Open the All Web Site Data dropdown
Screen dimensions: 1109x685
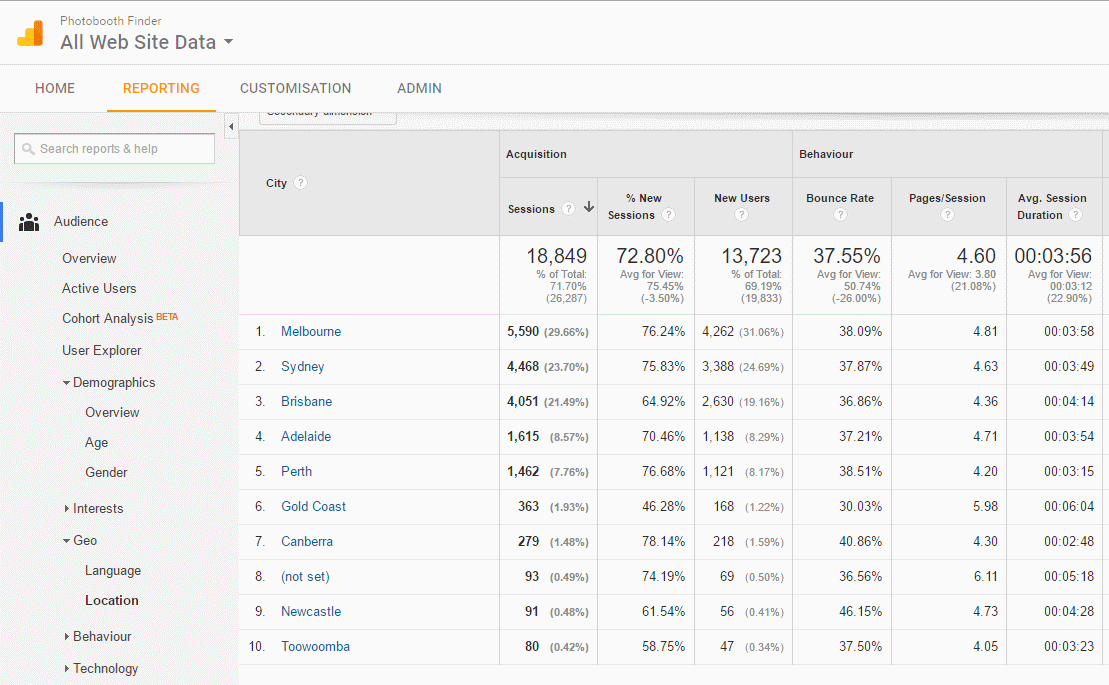tap(147, 42)
